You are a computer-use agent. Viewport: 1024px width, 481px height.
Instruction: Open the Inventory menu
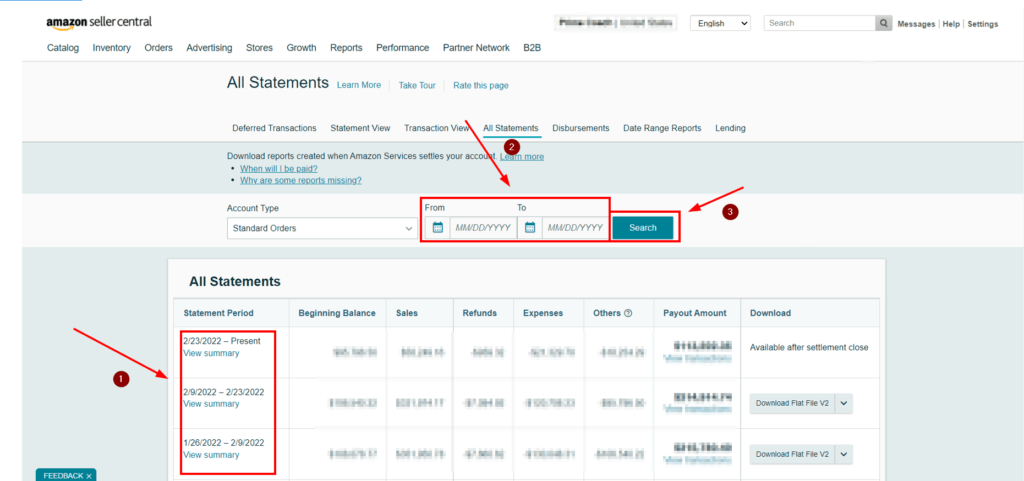(112, 48)
